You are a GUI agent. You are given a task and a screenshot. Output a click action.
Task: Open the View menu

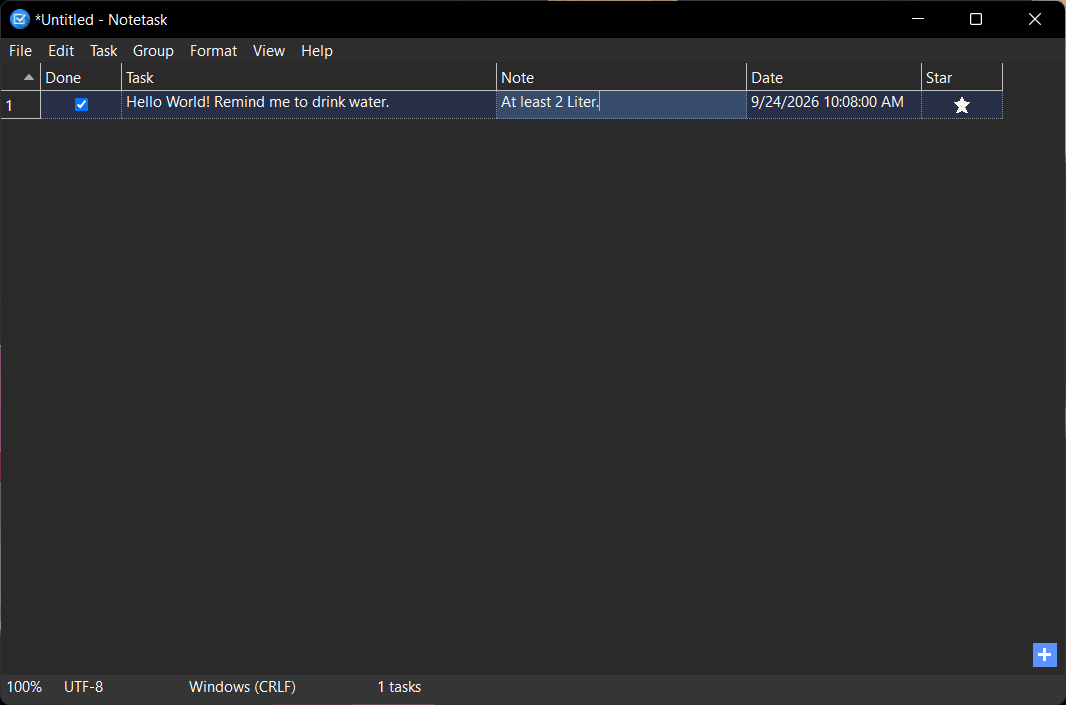coord(269,51)
